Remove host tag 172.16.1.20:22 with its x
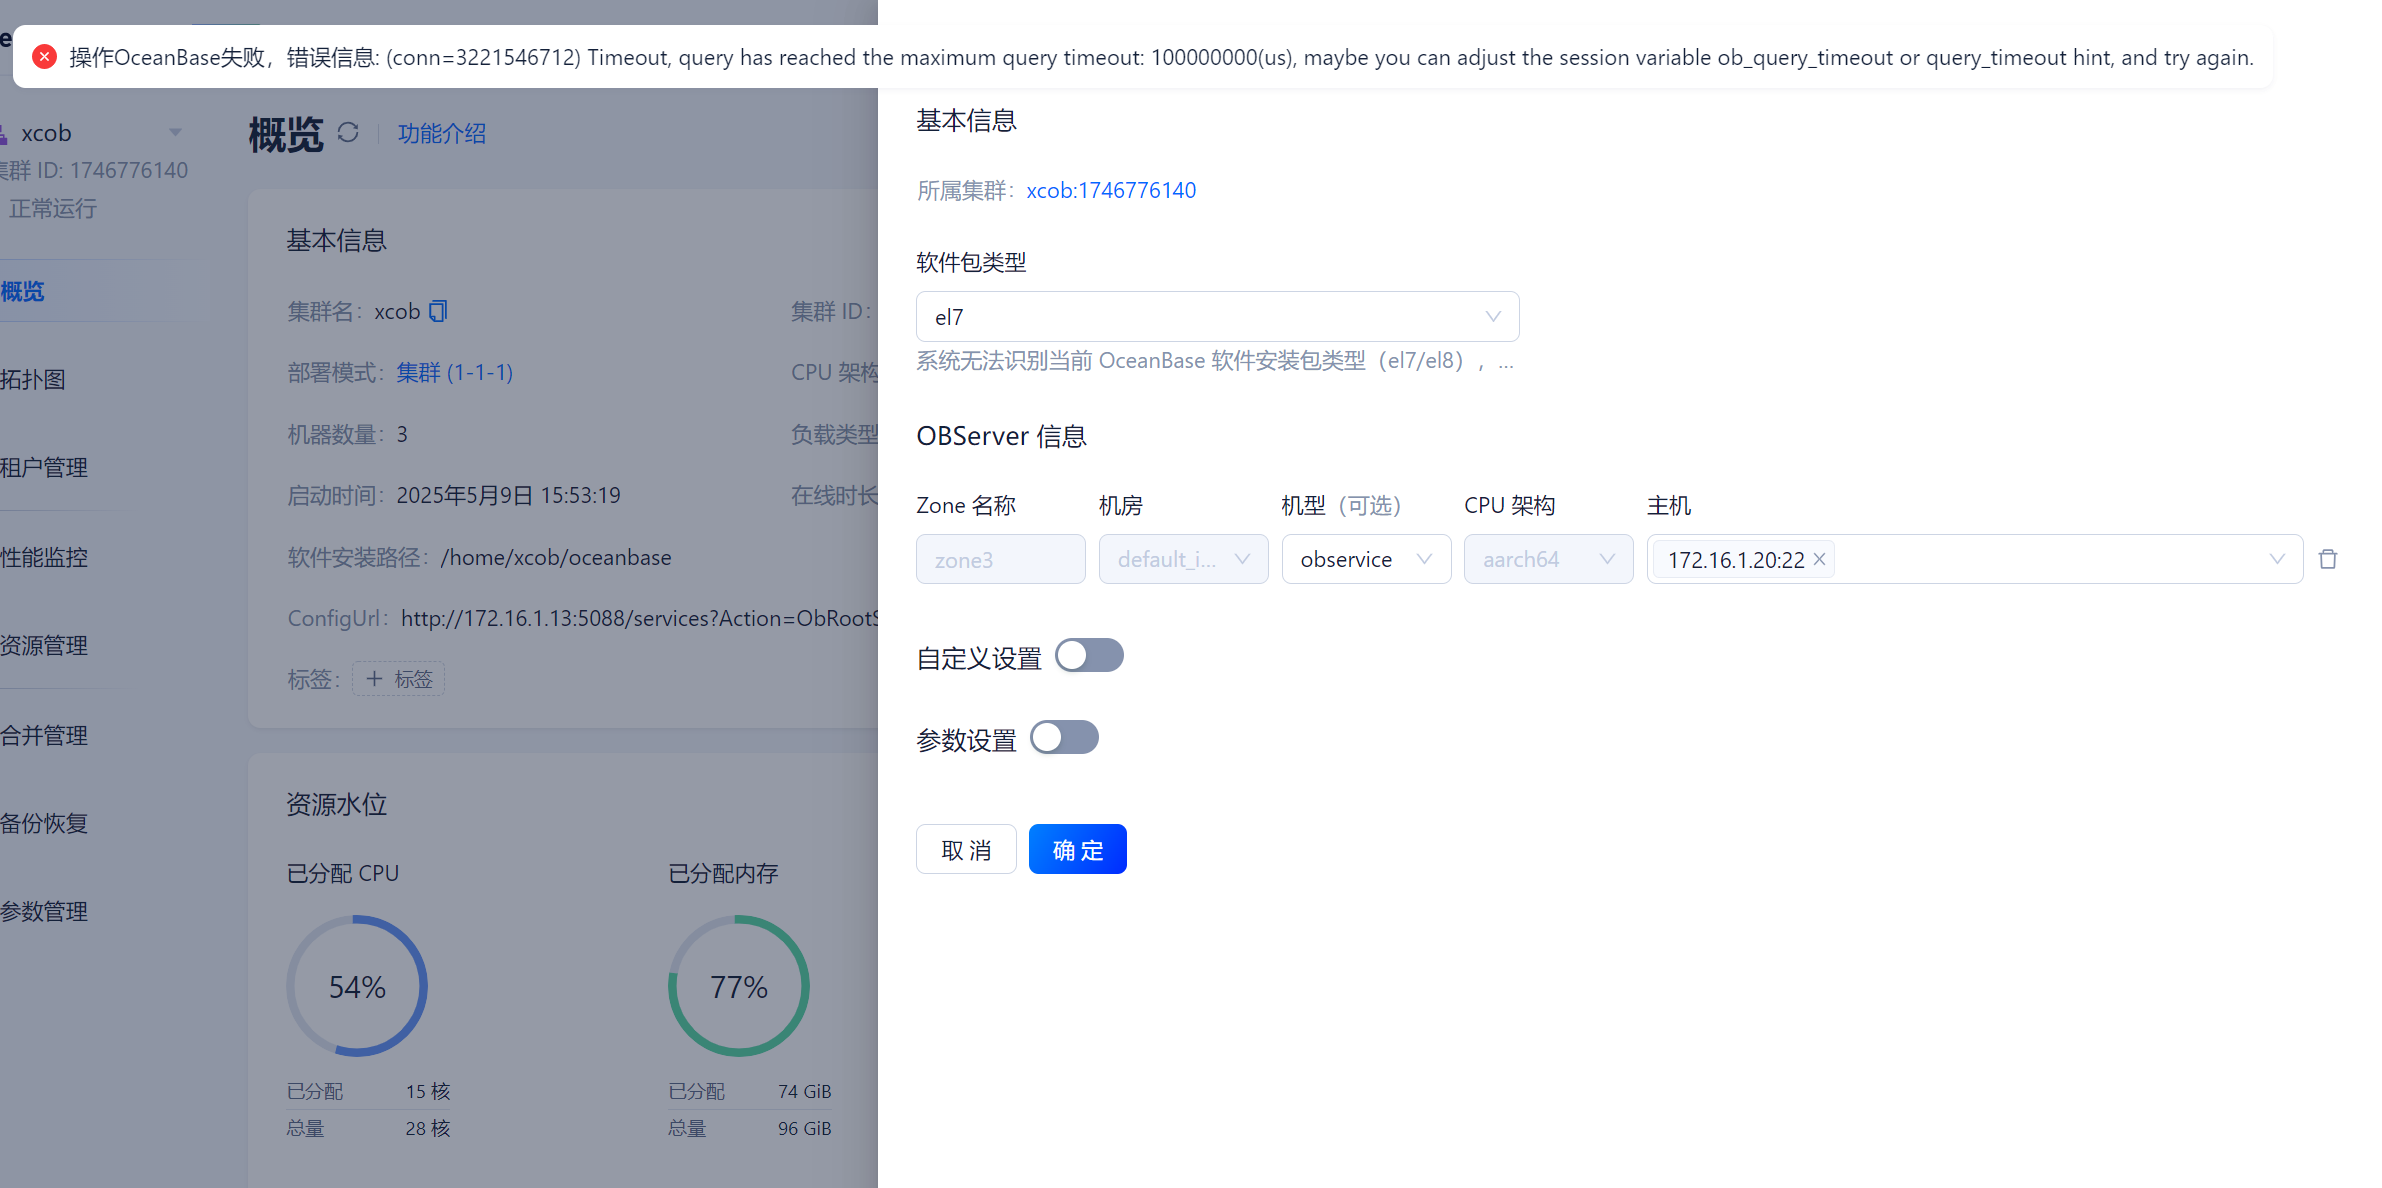Screen dimensions: 2382x1188 point(1820,559)
